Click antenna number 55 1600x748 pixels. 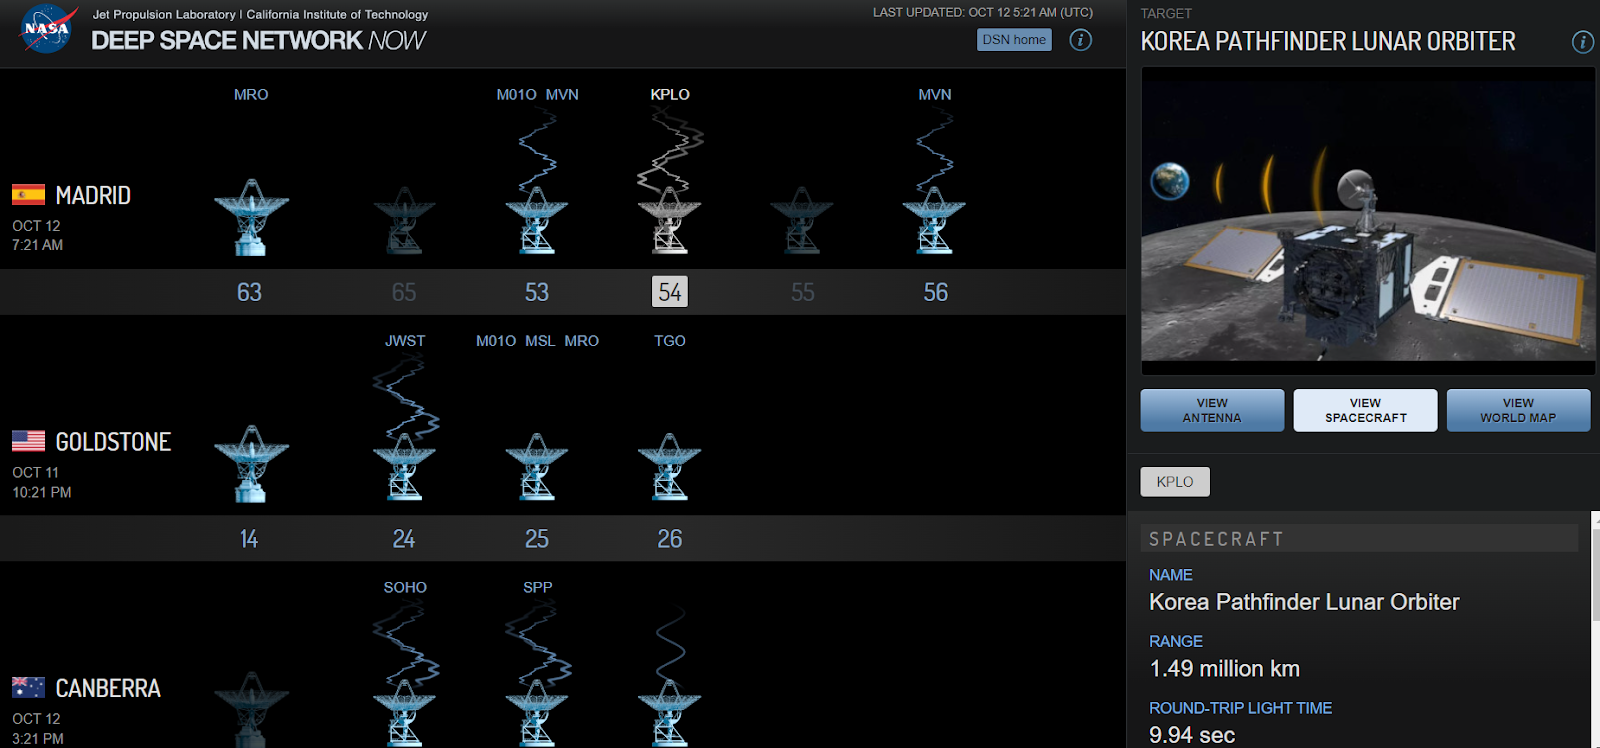click(x=802, y=292)
